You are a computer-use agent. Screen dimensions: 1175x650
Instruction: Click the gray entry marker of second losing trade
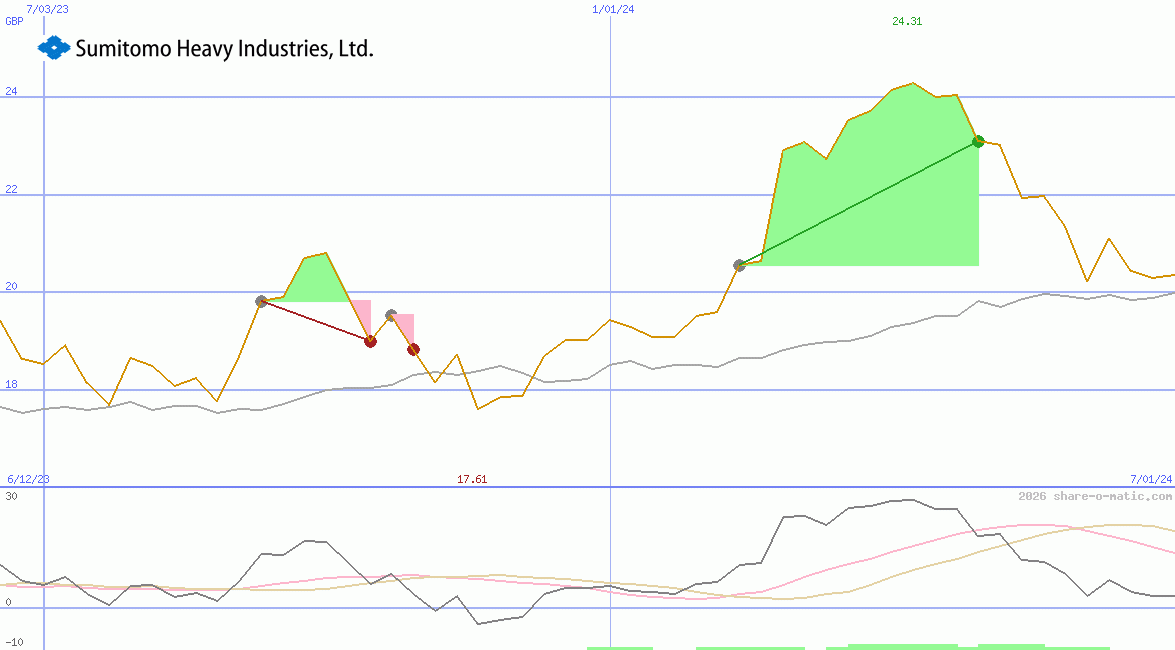coord(391,316)
